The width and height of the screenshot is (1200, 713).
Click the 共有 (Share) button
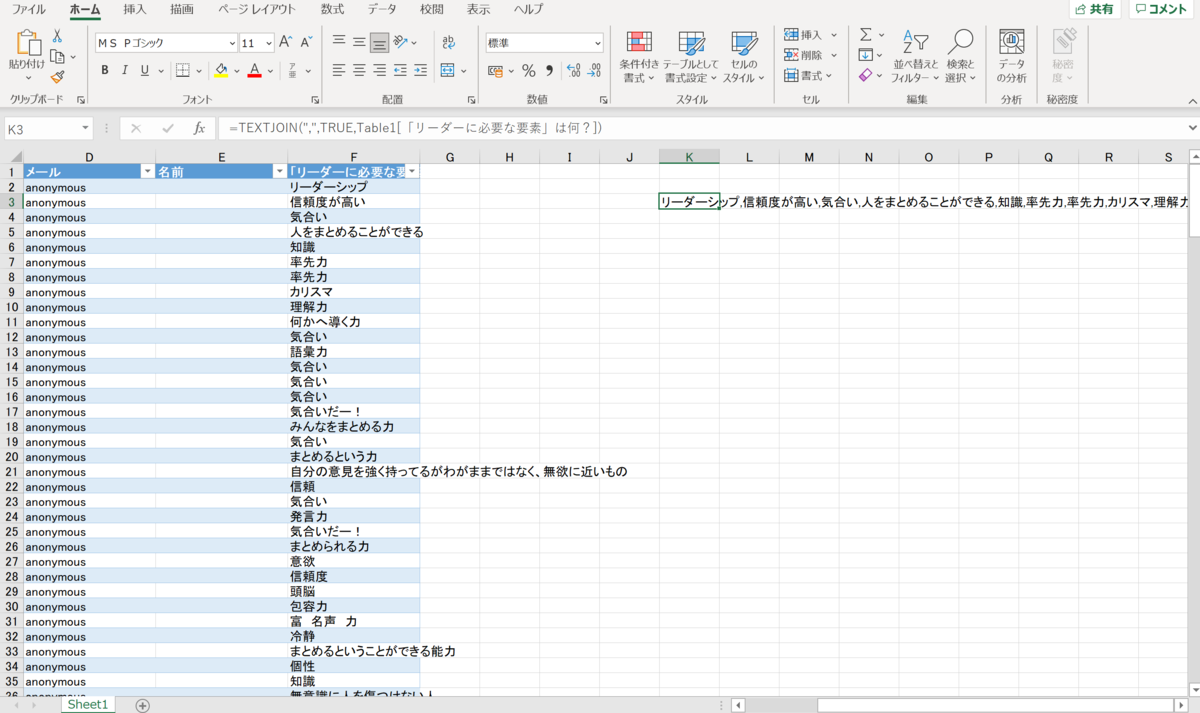click(1094, 9)
